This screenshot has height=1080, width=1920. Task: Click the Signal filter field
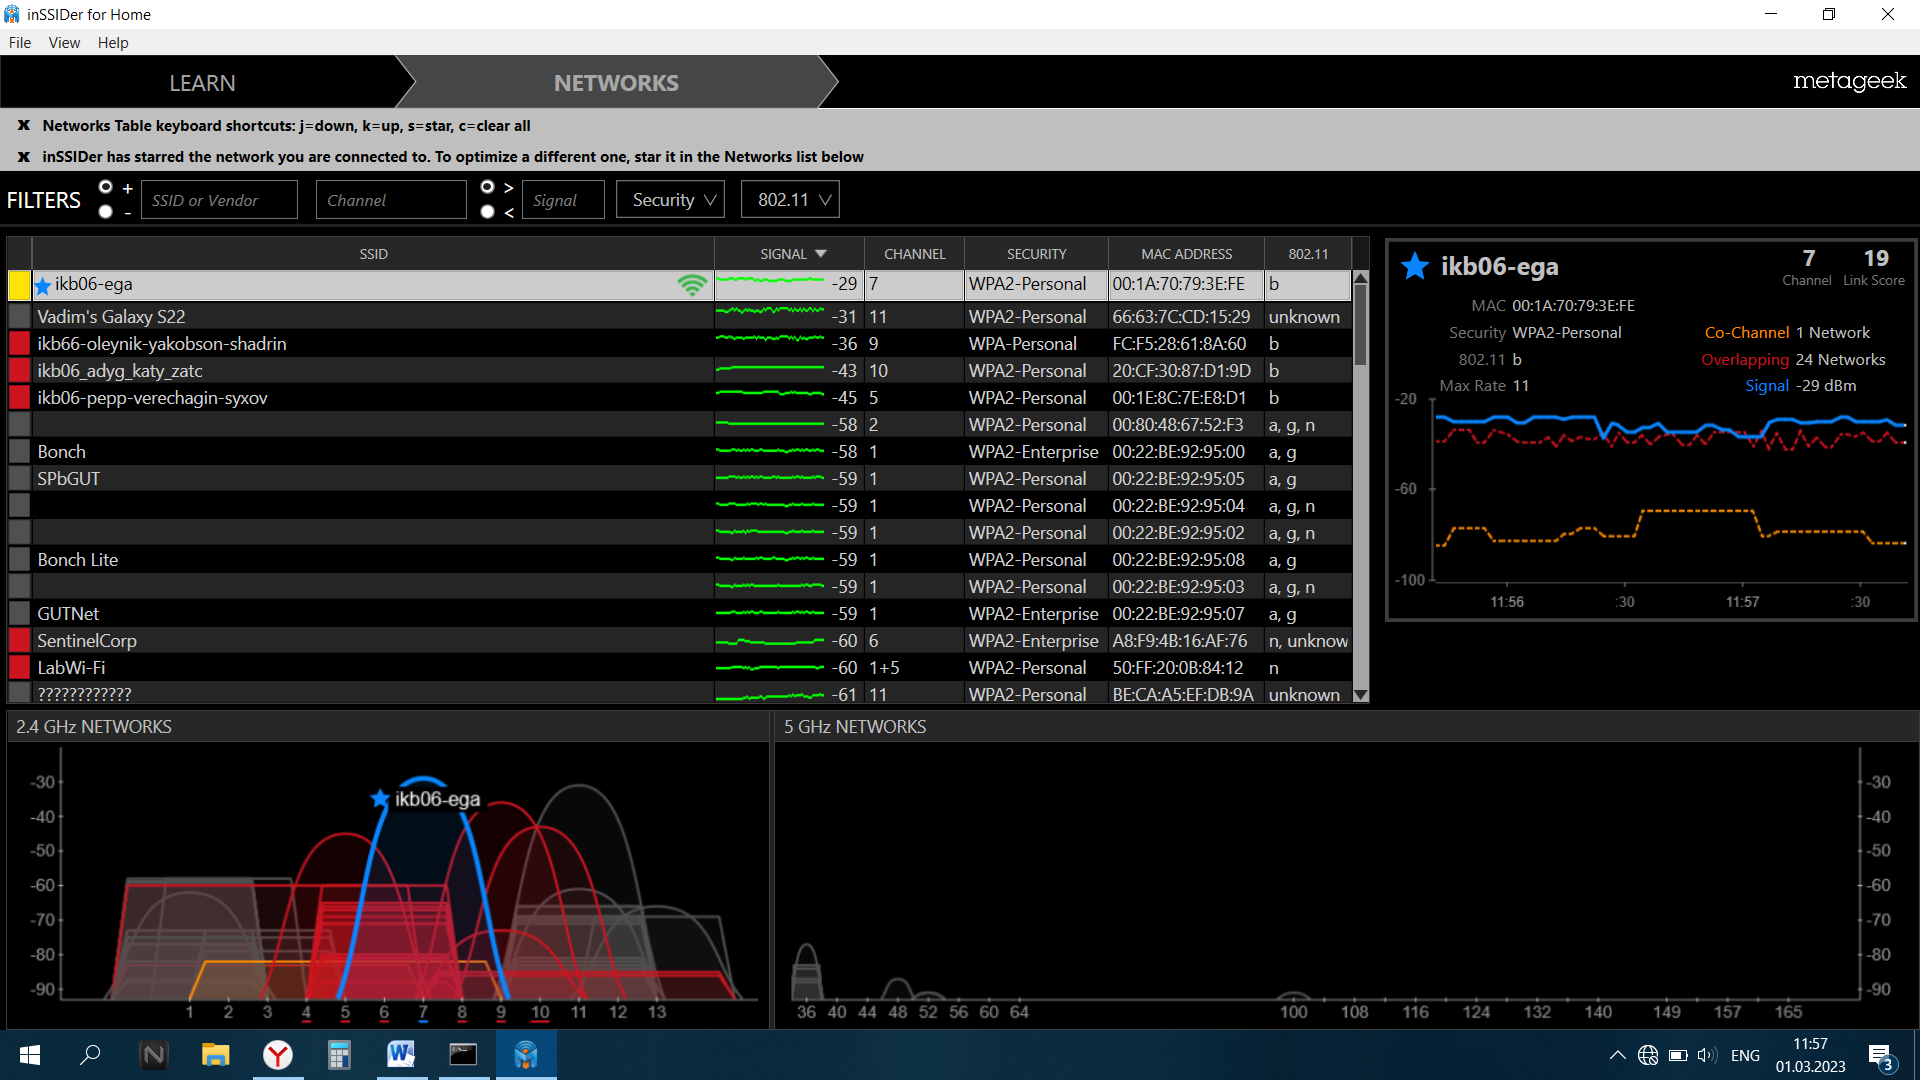[x=563, y=200]
